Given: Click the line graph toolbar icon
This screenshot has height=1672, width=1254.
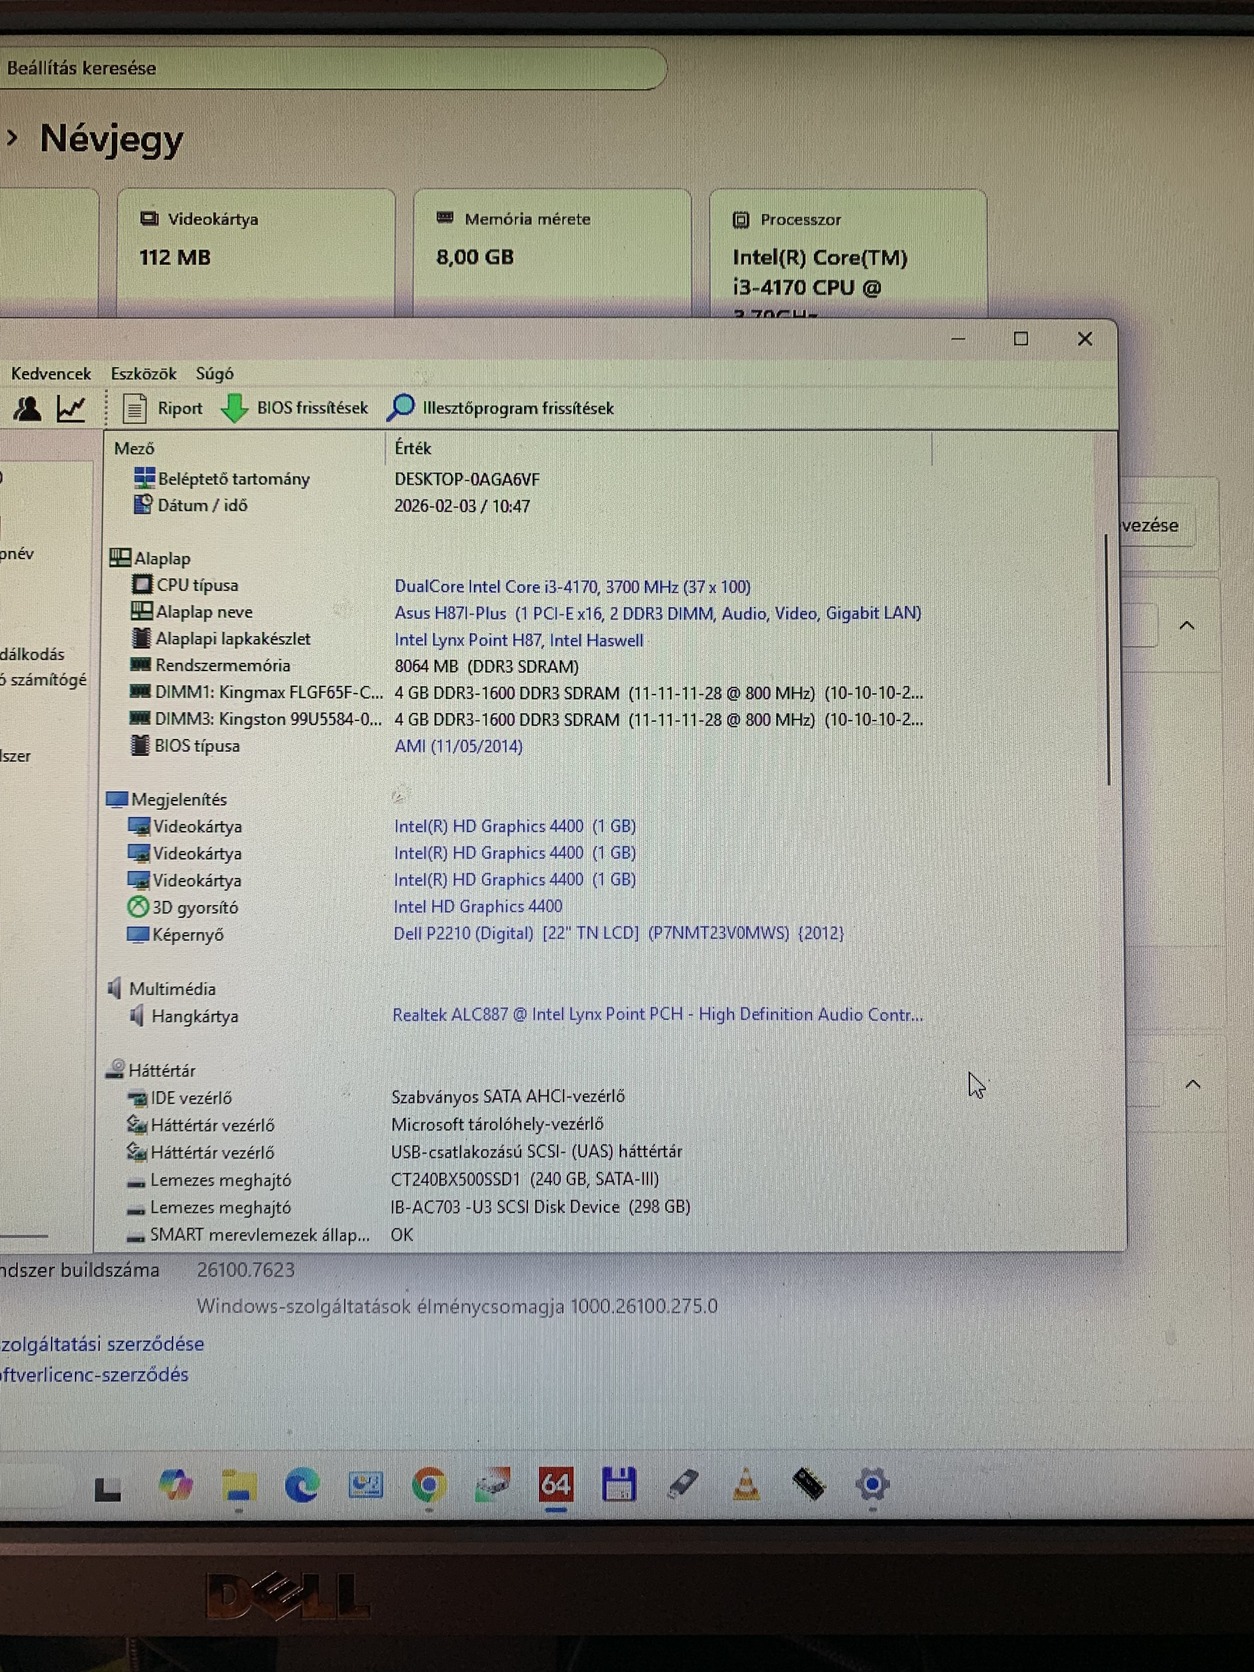Looking at the screenshot, I should (x=71, y=408).
